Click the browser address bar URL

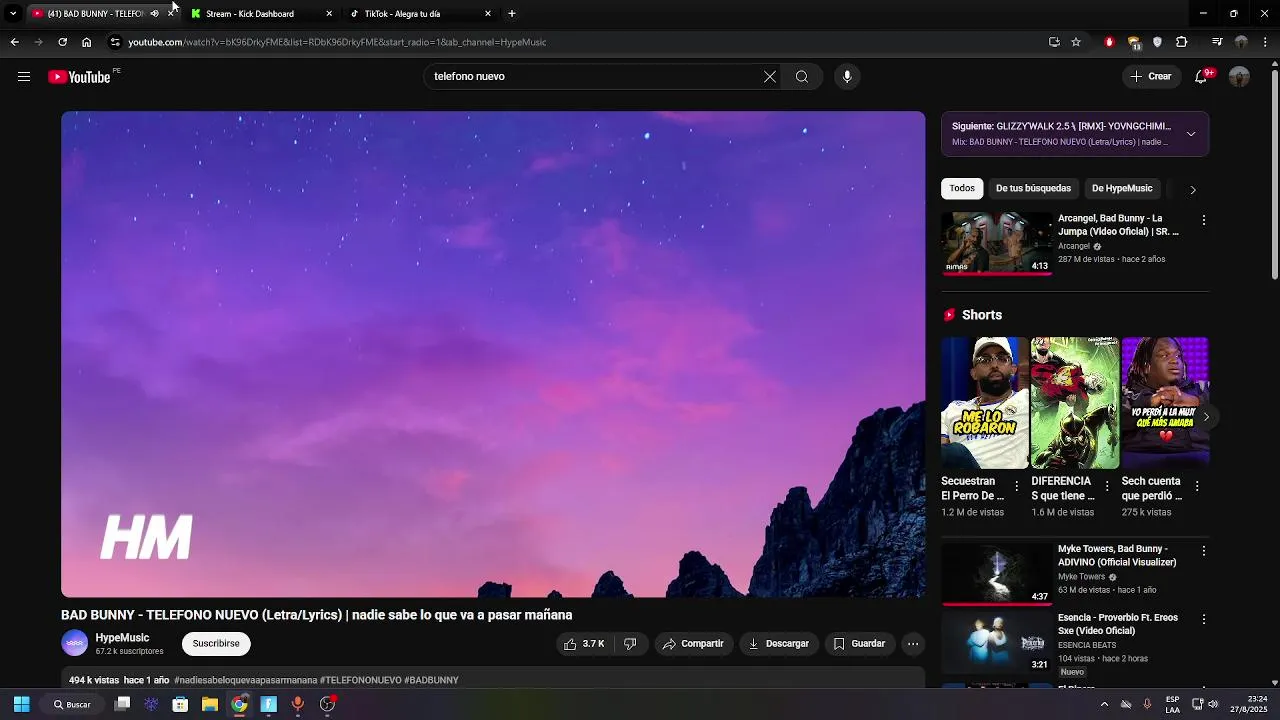click(337, 42)
